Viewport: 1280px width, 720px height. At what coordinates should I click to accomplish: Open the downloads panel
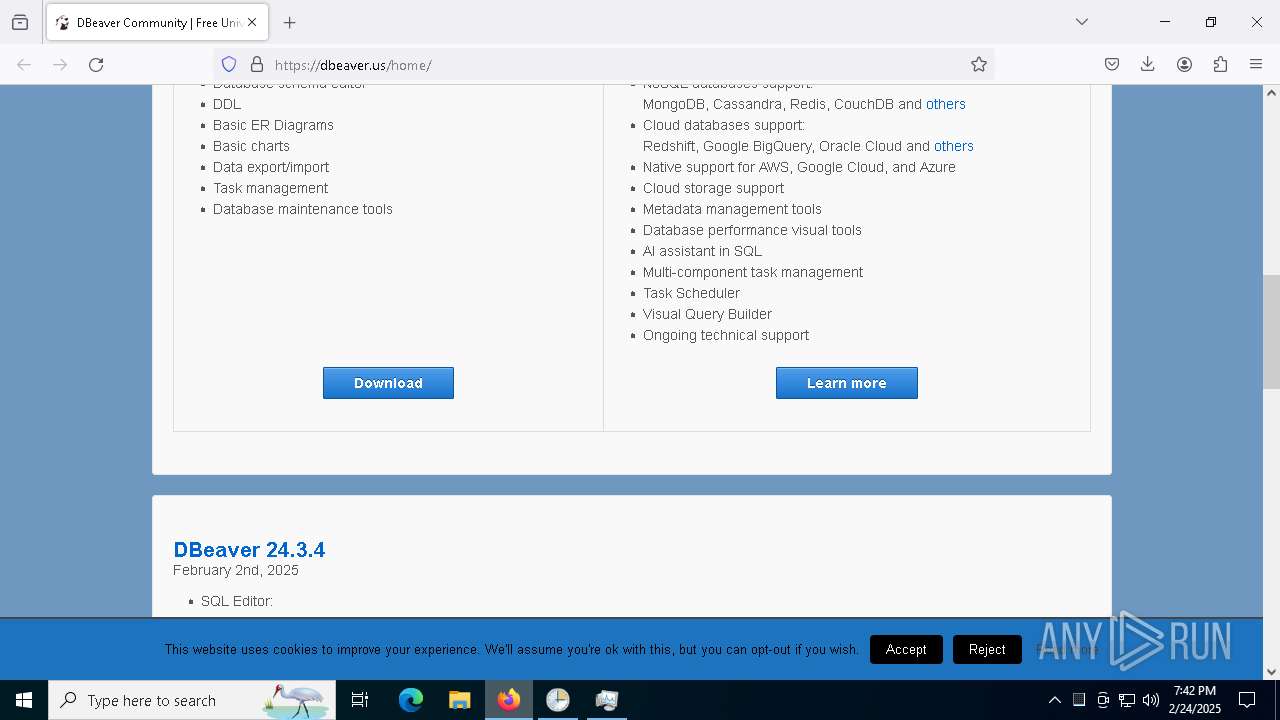click(x=1148, y=65)
